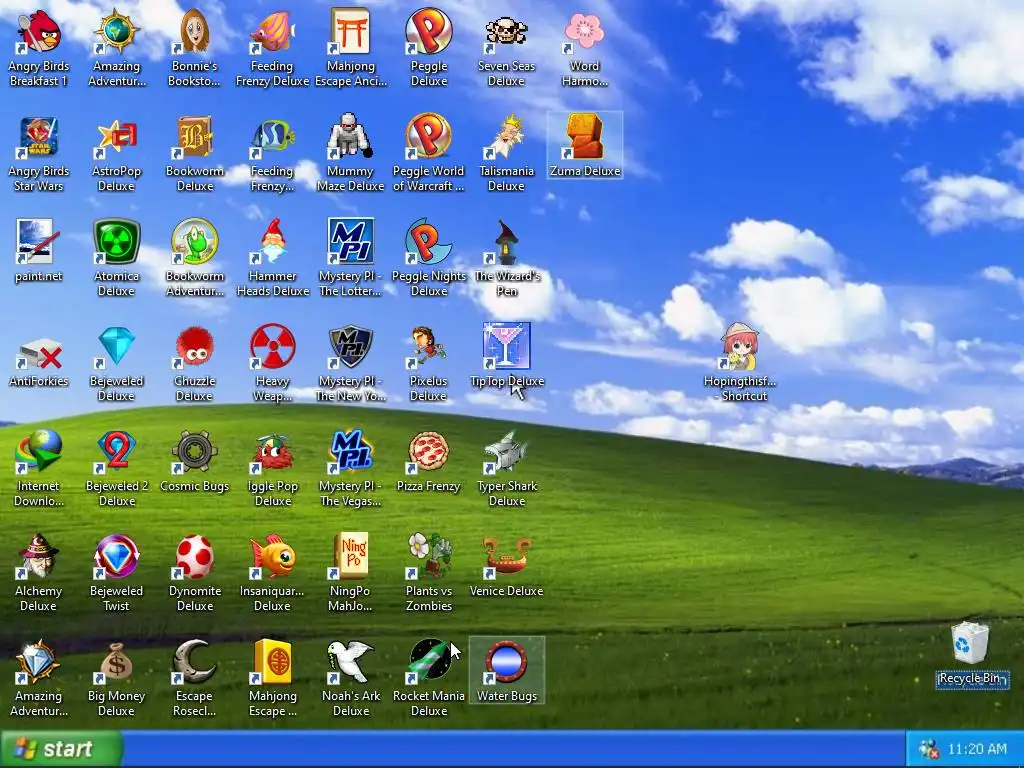
Task: Select the second Feeding Frenzy angelfish icon
Action: tap(272, 137)
